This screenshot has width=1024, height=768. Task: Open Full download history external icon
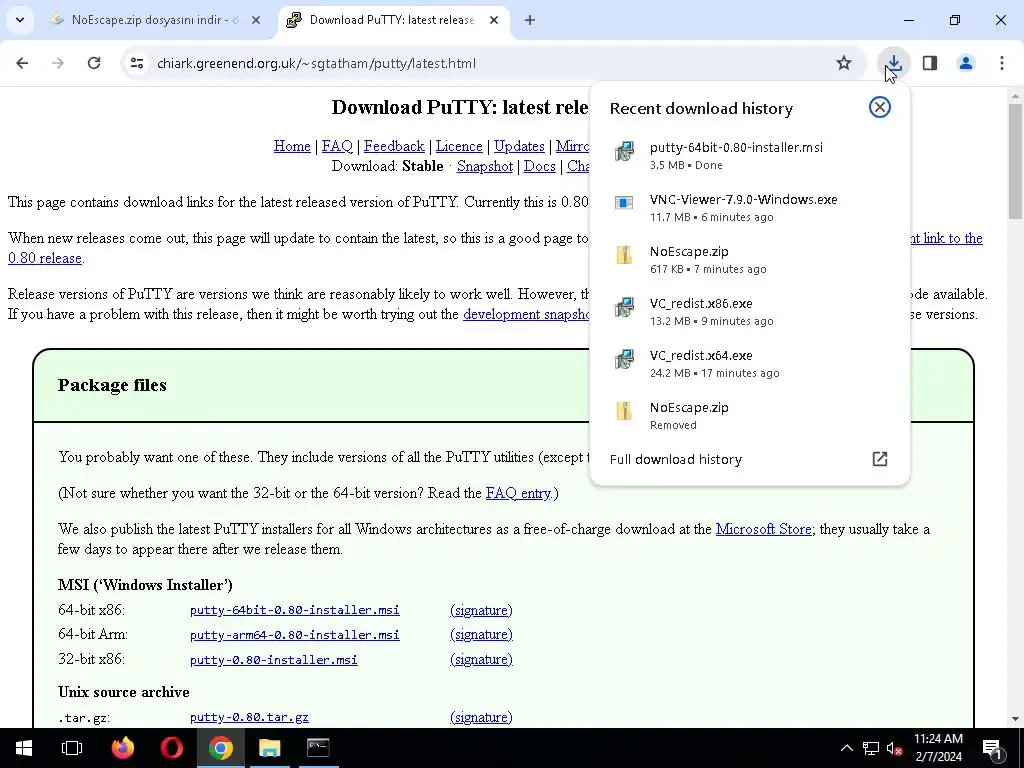pyautogui.click(x=880, y=459)
